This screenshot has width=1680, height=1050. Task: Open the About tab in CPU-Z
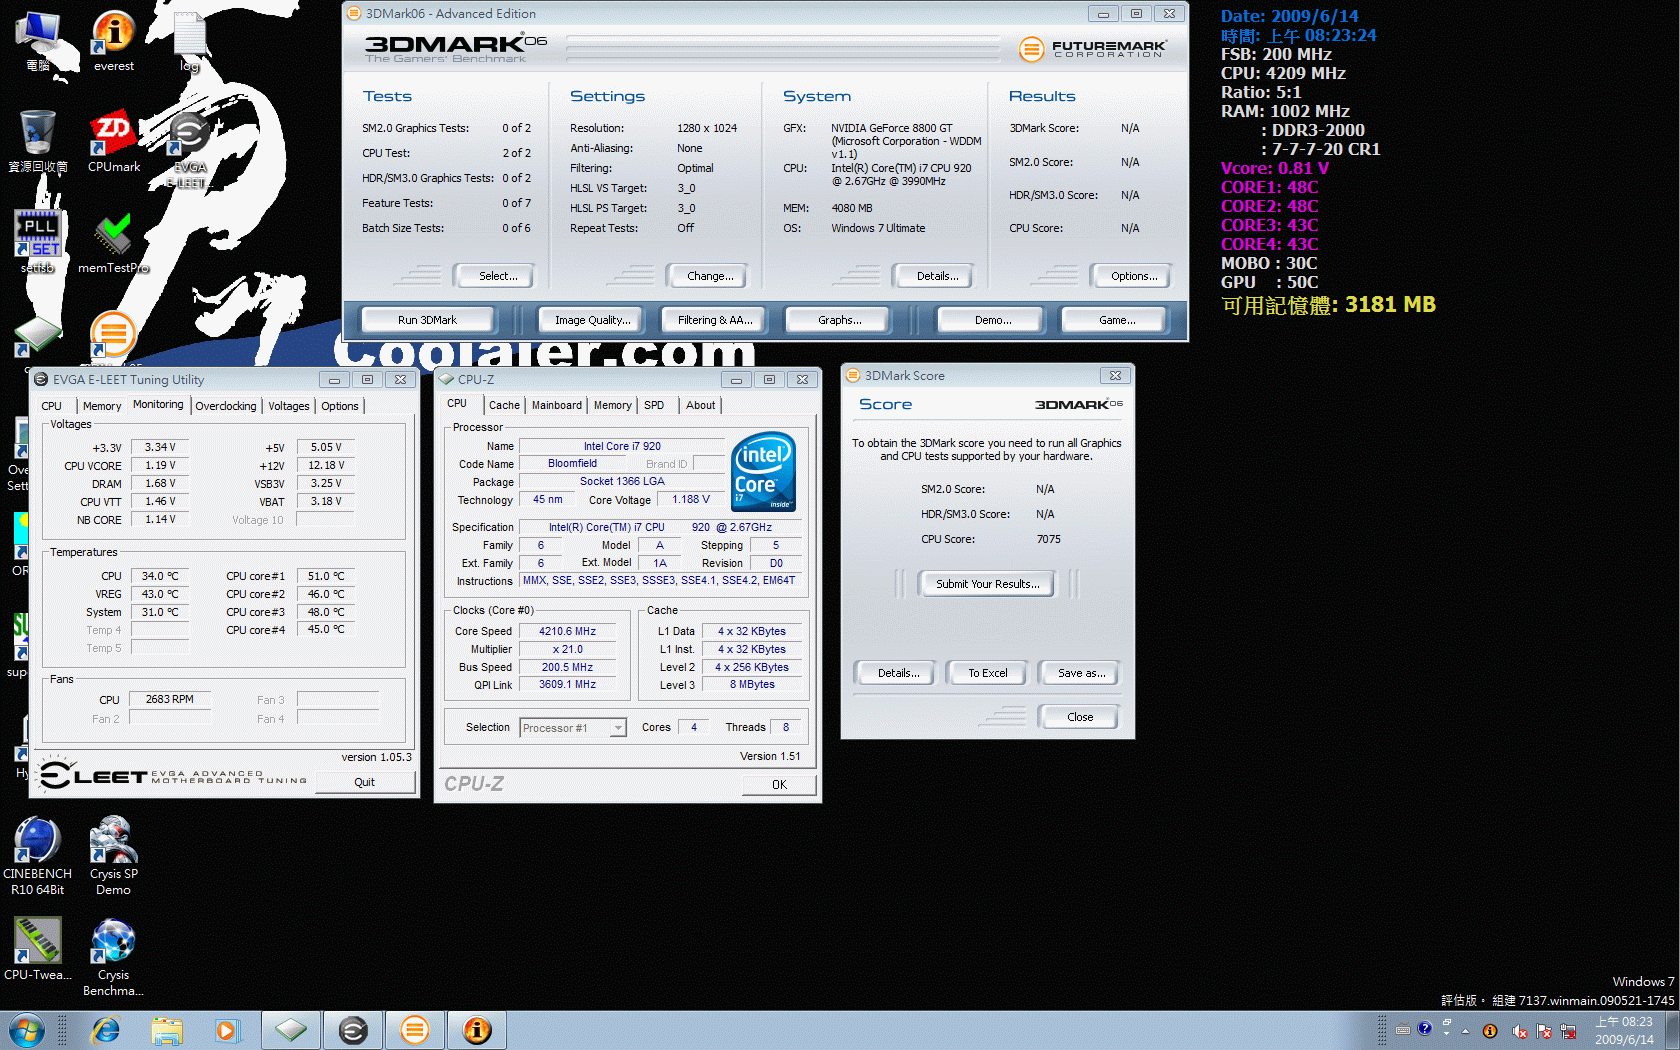(x=701, y=405)
